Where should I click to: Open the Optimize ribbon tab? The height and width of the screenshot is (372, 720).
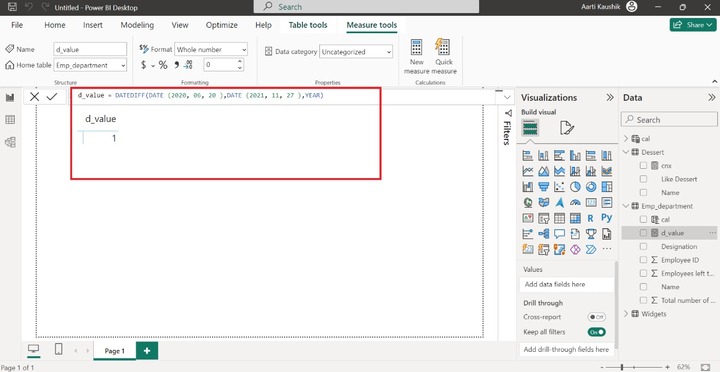click(x=222, y=25)
